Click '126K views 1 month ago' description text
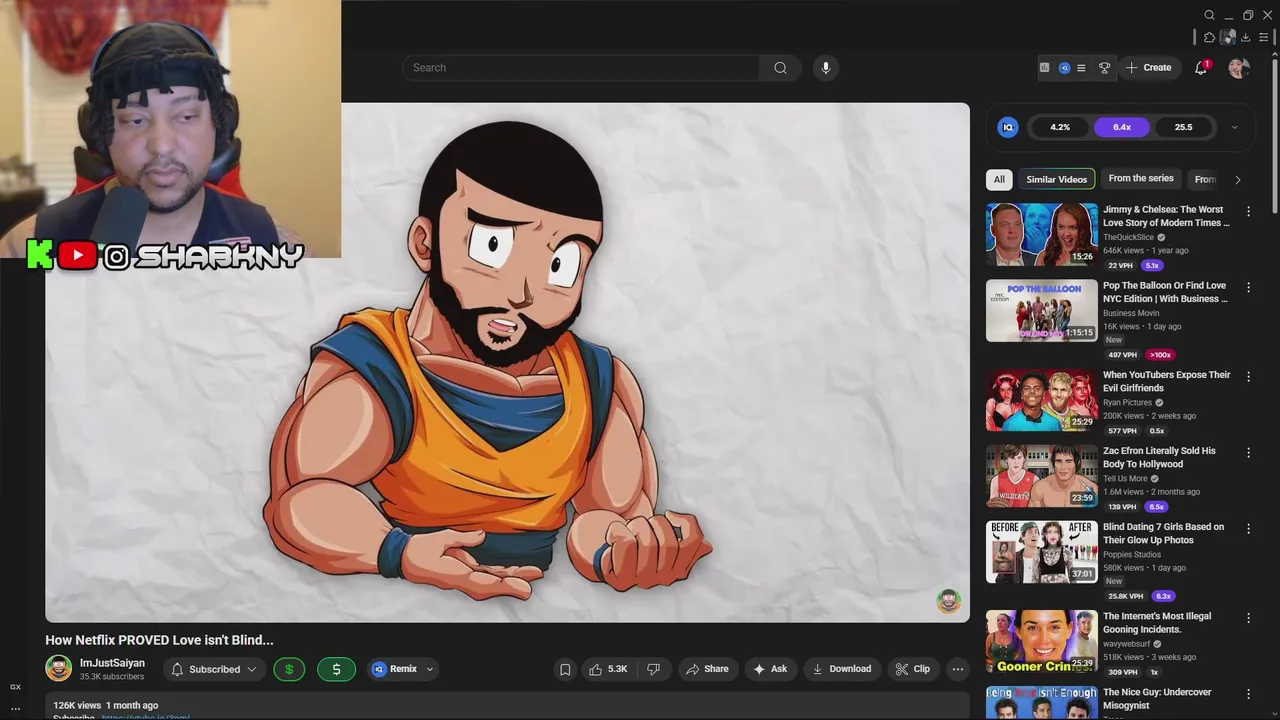 tap(105, 705)
